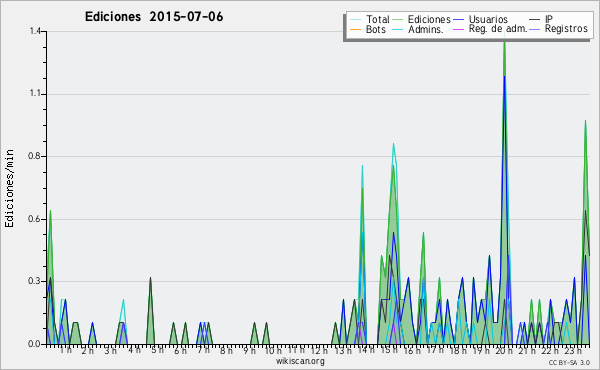The width and height of the screenshot is (600, 370).
Task: Click the '23 h' x-axis label
Action: [573, 350]
